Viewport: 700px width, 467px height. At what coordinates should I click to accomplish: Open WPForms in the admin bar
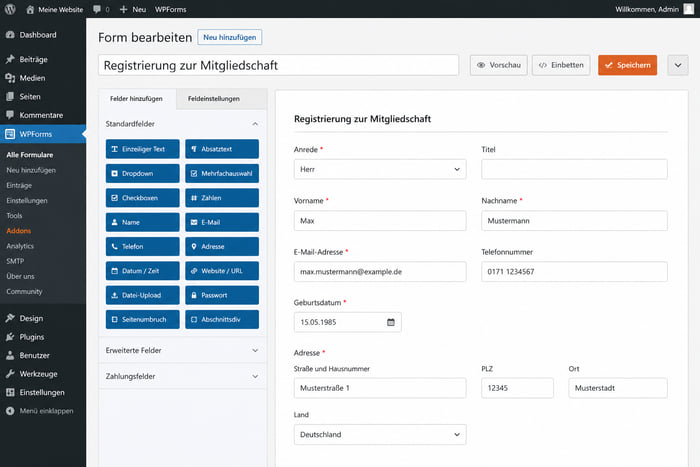[171, 9]
